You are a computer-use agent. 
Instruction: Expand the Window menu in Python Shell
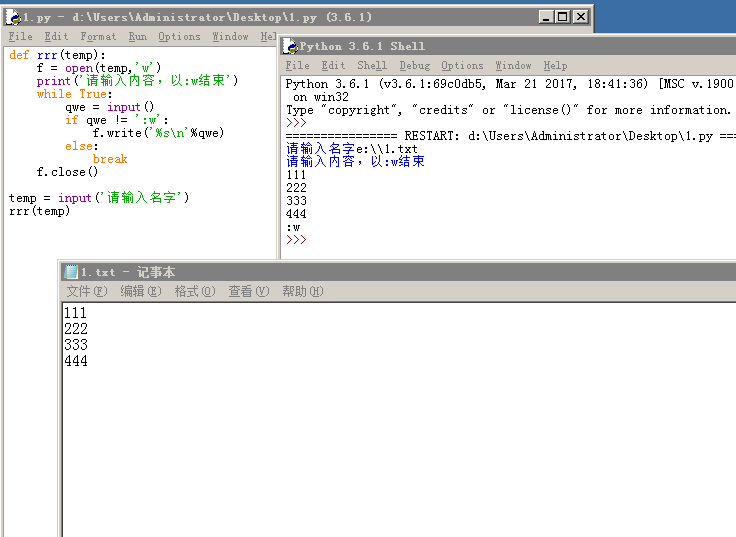[x=513, y=66]
